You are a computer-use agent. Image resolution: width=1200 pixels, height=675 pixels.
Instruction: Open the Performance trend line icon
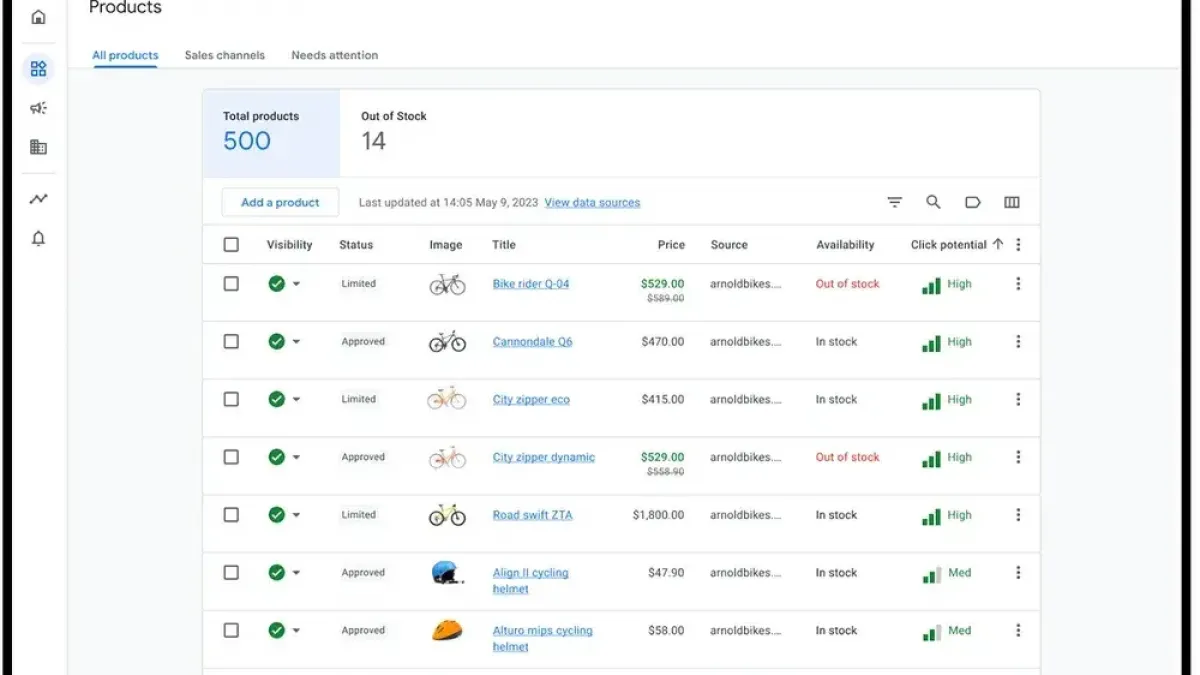point(38,199)
